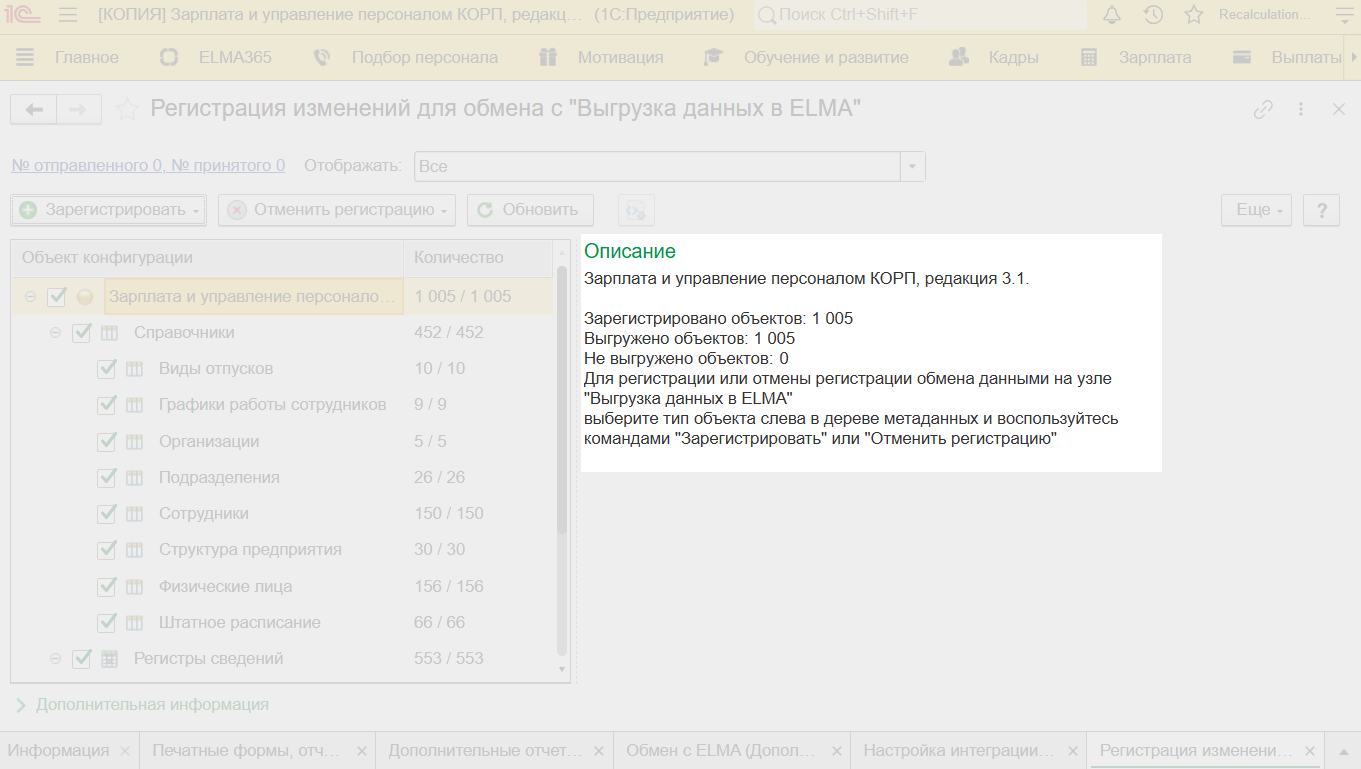Switch to the Печатные формы tab
The height and width of the screenshot is (769, 1361).
246,751
